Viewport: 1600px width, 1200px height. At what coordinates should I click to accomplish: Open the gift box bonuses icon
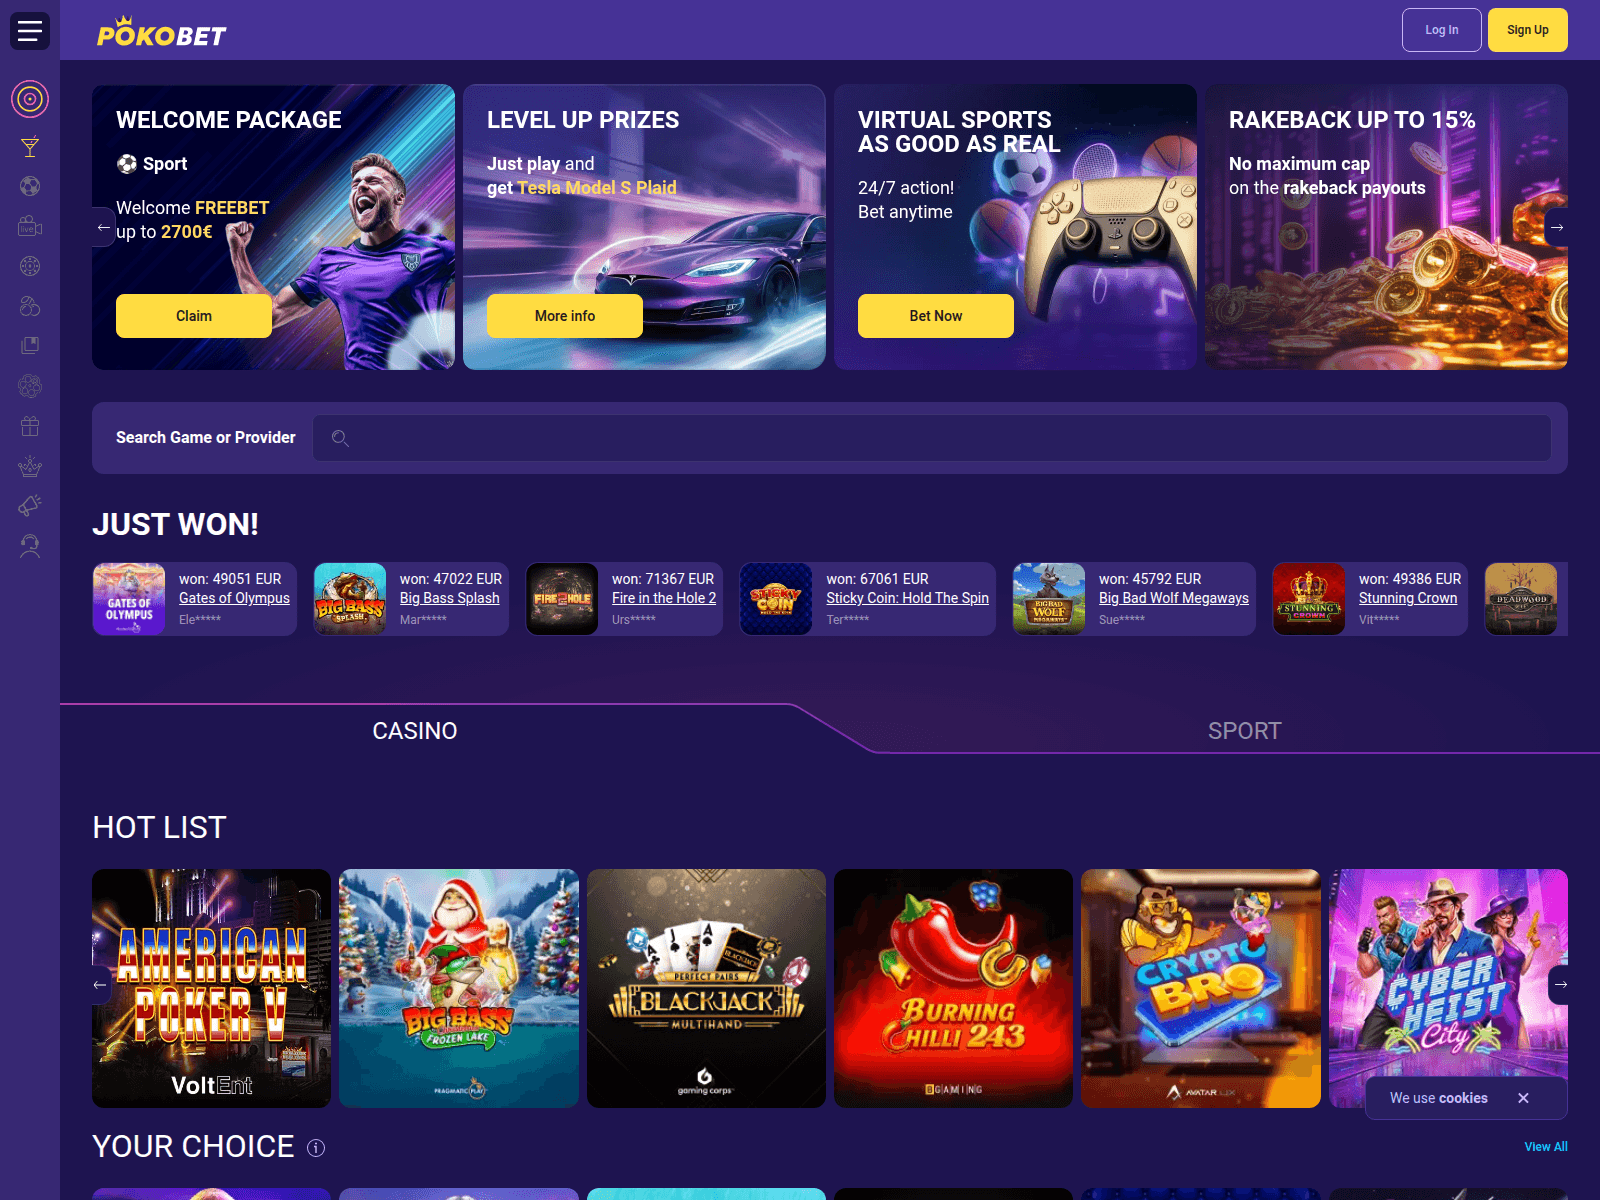30,426
